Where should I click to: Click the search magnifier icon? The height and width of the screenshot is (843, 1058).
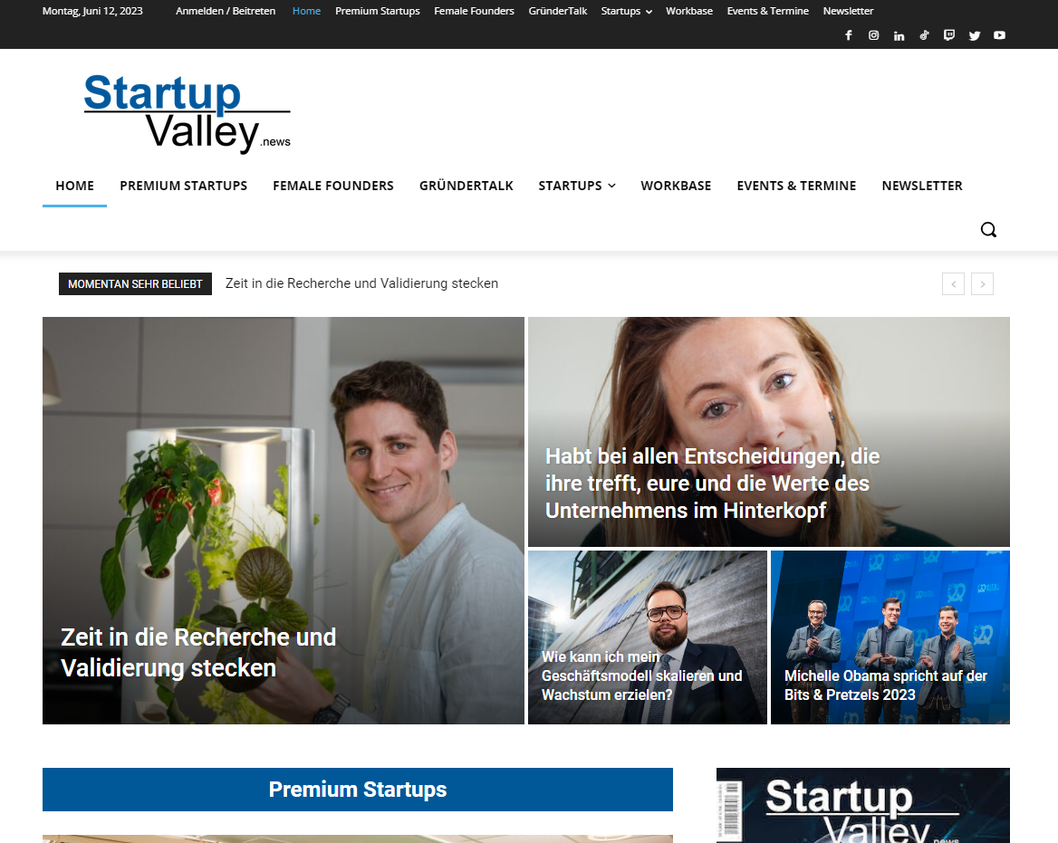pos(989,229)
